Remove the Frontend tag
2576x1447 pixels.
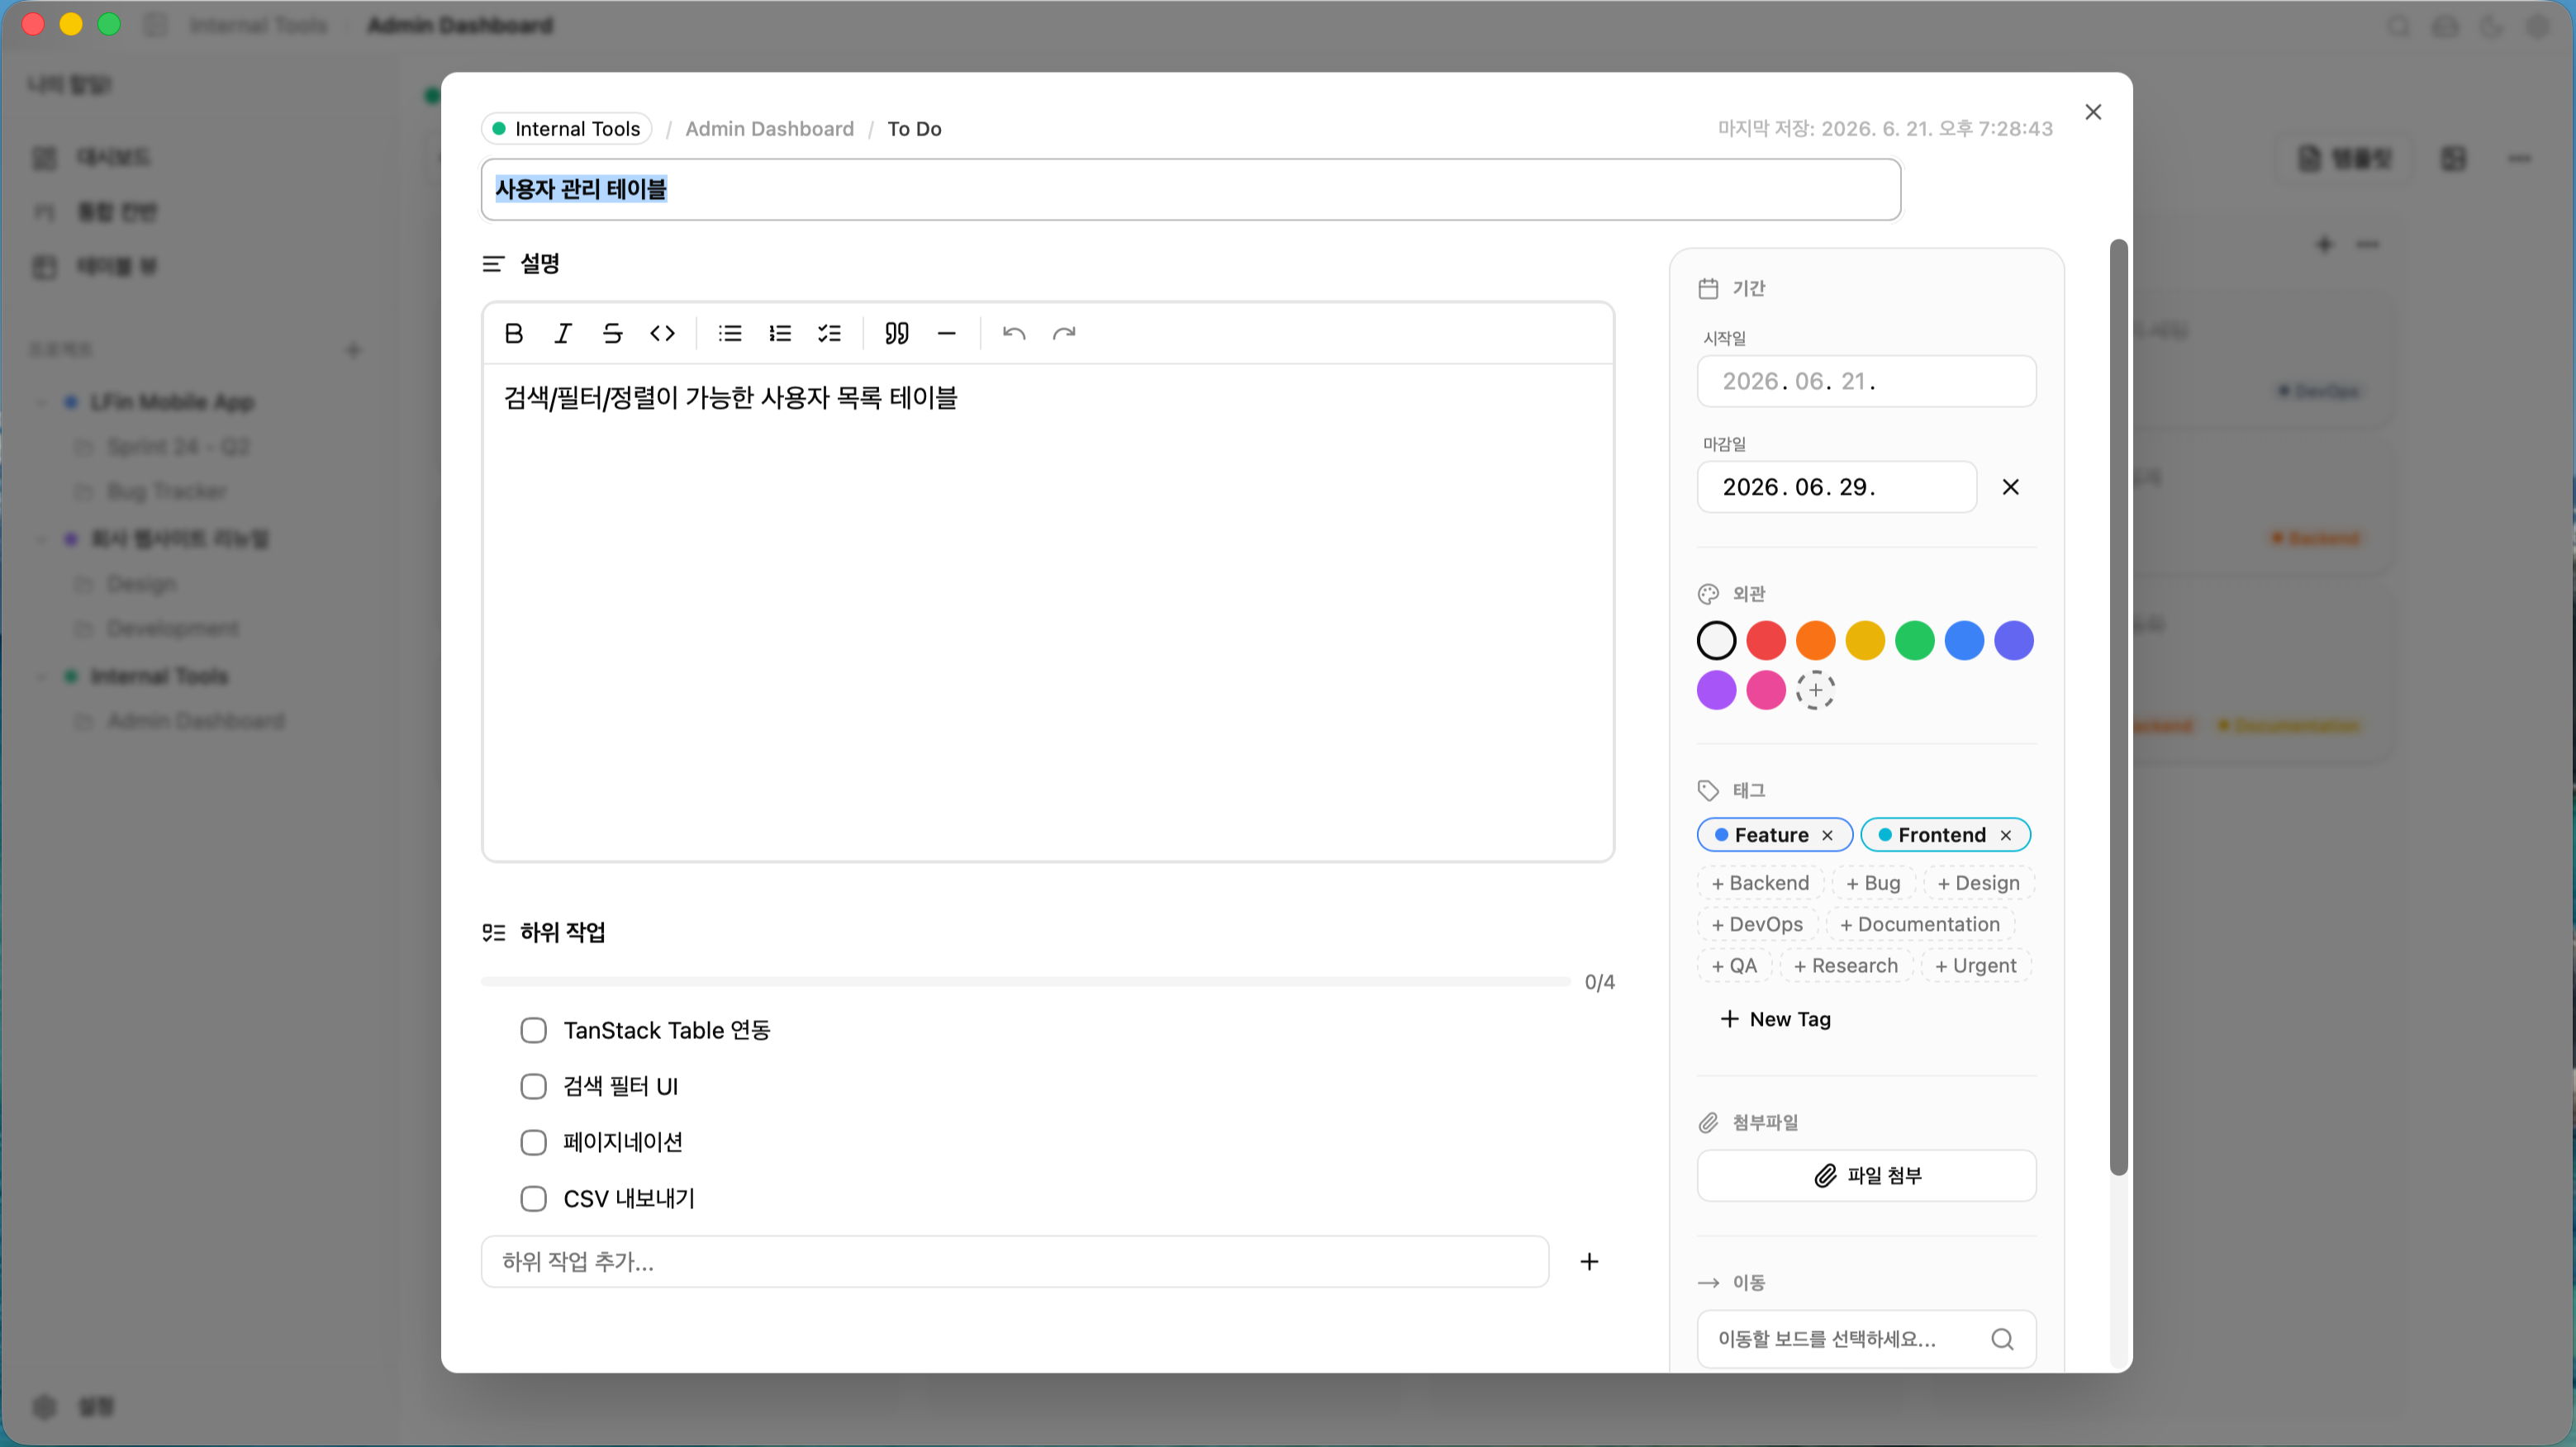click(x=2005, y=835)
